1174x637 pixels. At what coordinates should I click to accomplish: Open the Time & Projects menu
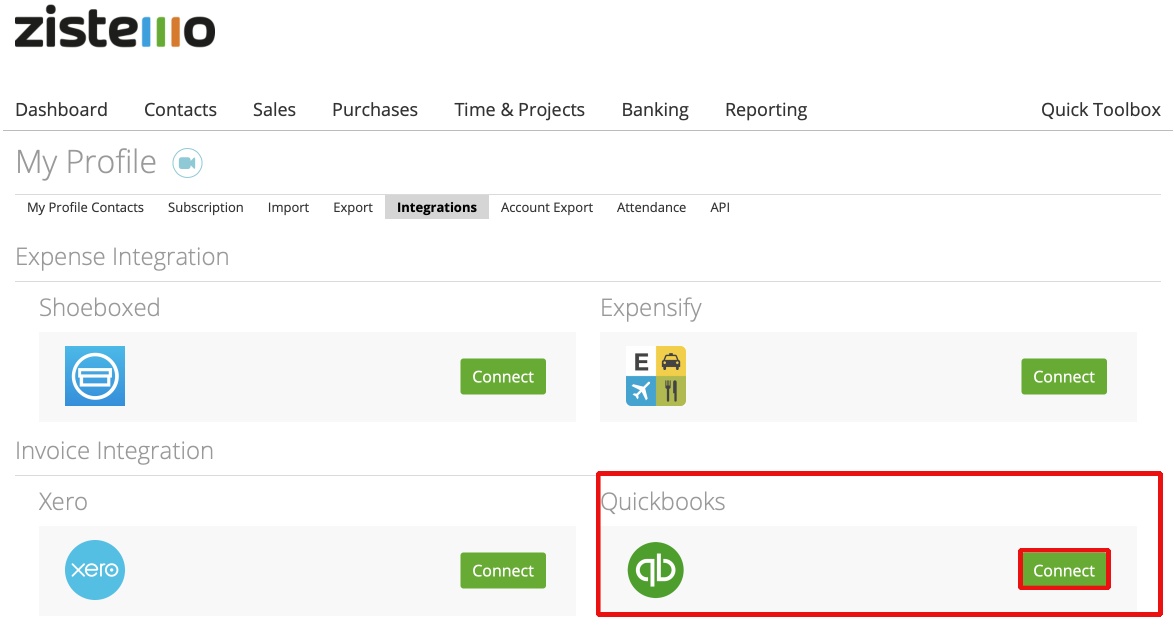pyautogui.click(x=519, y=109)
